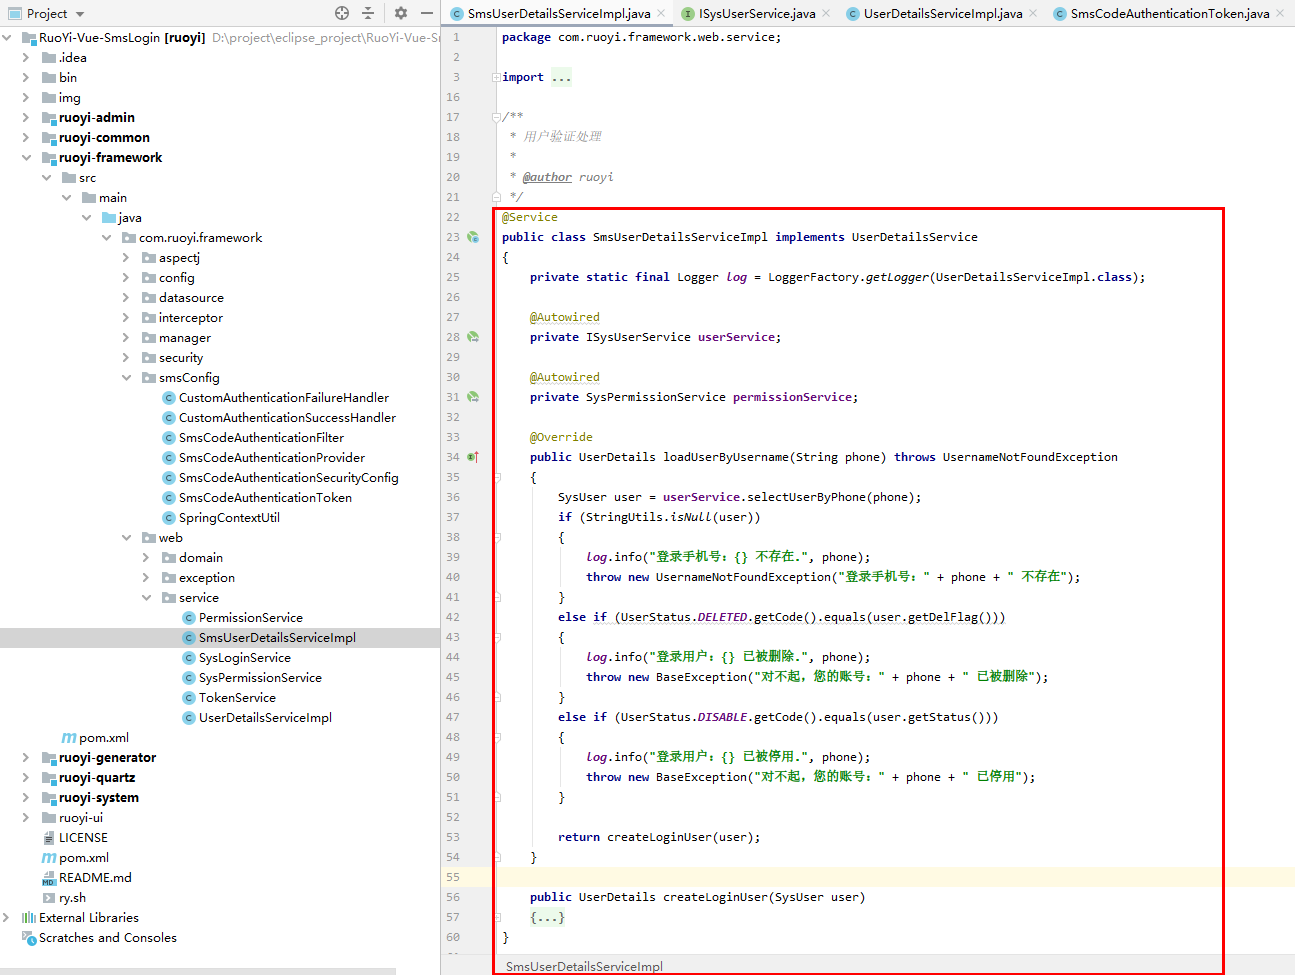Image resolution: width=1295 pixels, height=975 pixels.
Task: Open UserDetailsServiceImpl in project tree
Action: coord(265,718)
